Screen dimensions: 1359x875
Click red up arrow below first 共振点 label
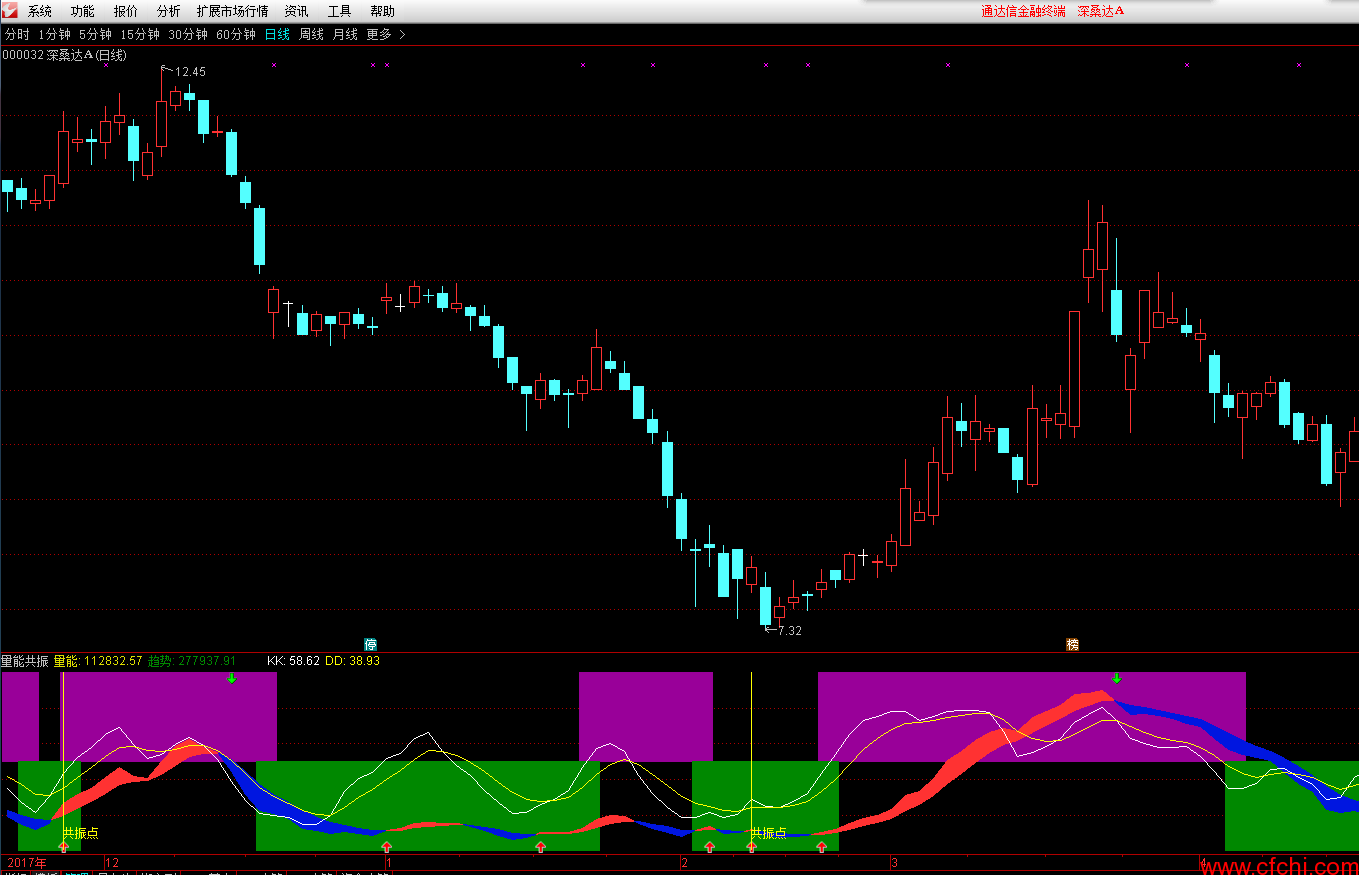point(64,847)
